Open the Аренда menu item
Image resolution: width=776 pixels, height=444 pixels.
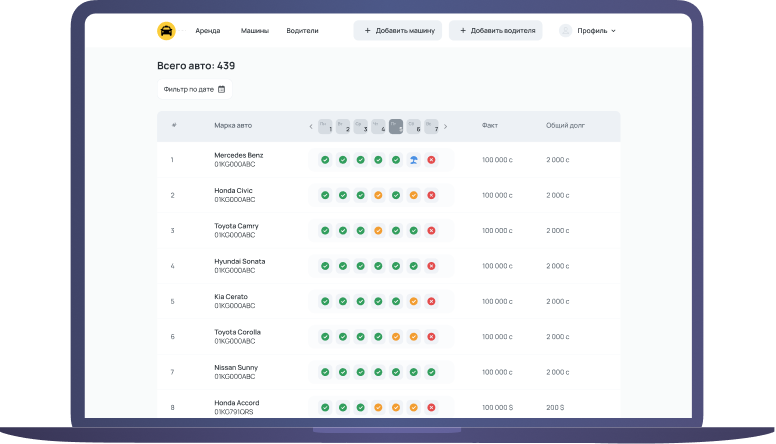[208, 31]
